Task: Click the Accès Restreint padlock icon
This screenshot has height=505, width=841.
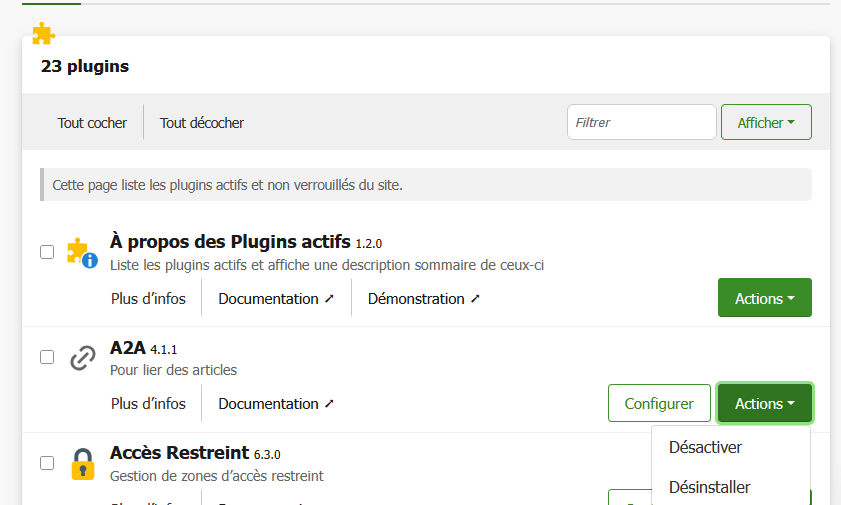Action: [x=82, y=464]
